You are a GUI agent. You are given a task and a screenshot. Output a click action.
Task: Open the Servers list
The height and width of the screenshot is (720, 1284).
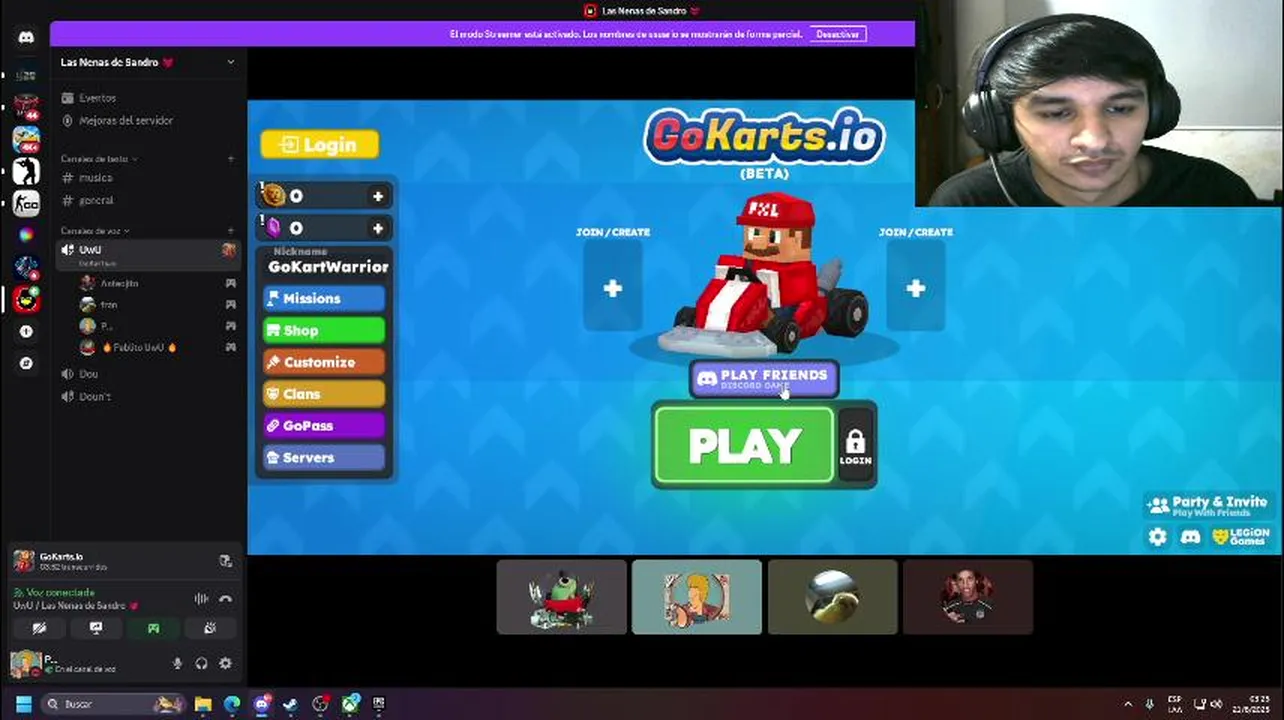point(324,457)
